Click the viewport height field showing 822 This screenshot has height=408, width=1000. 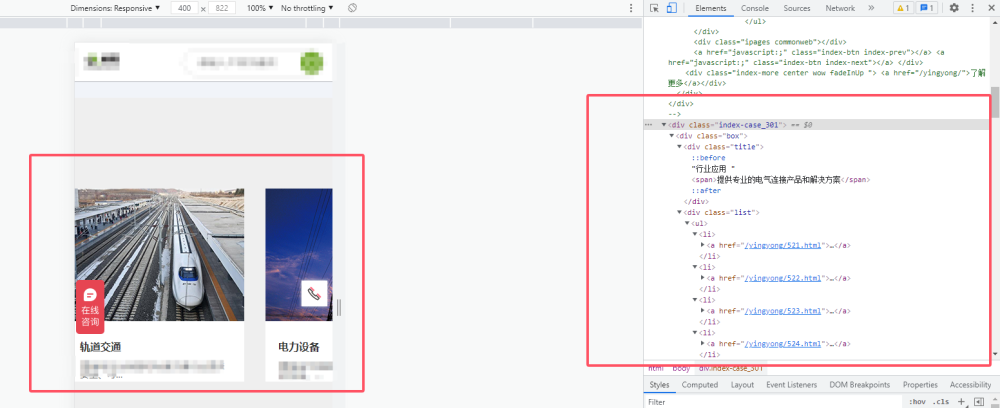221,8
